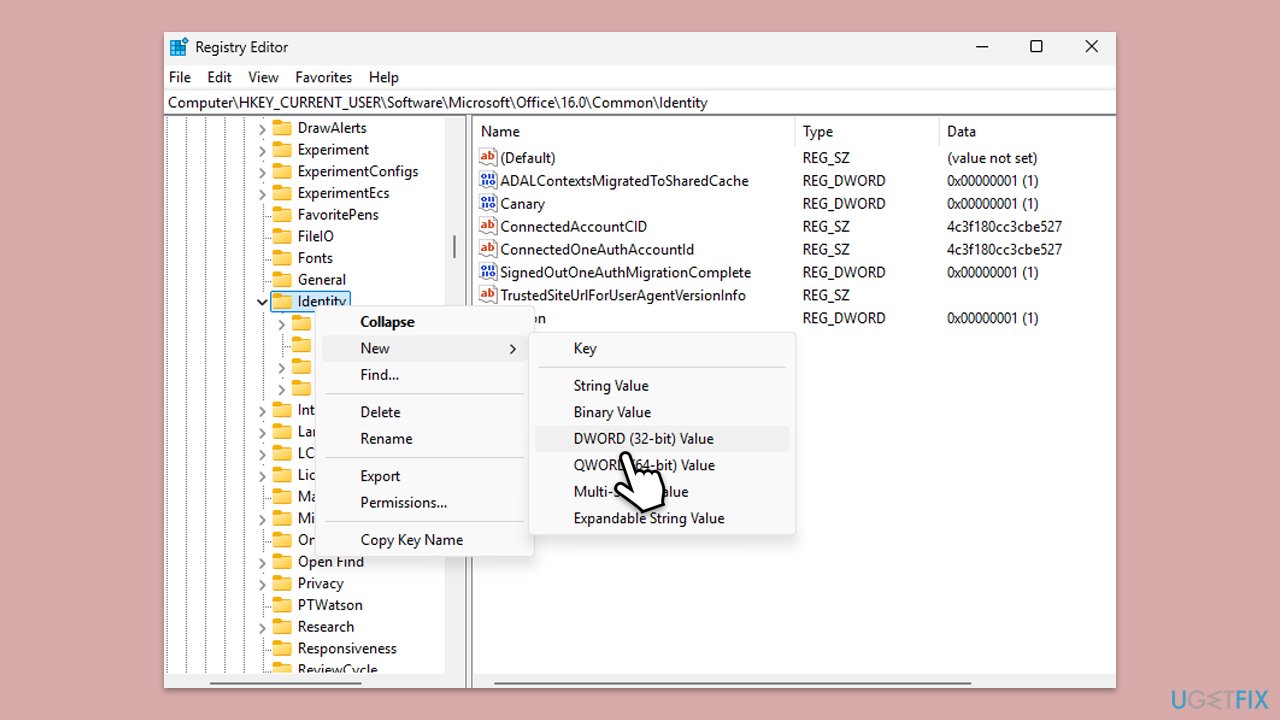Expand the ExperimentConfigs key
Image resolution: width=1280 pixels, height=720 pixels.
coord(262,171)
